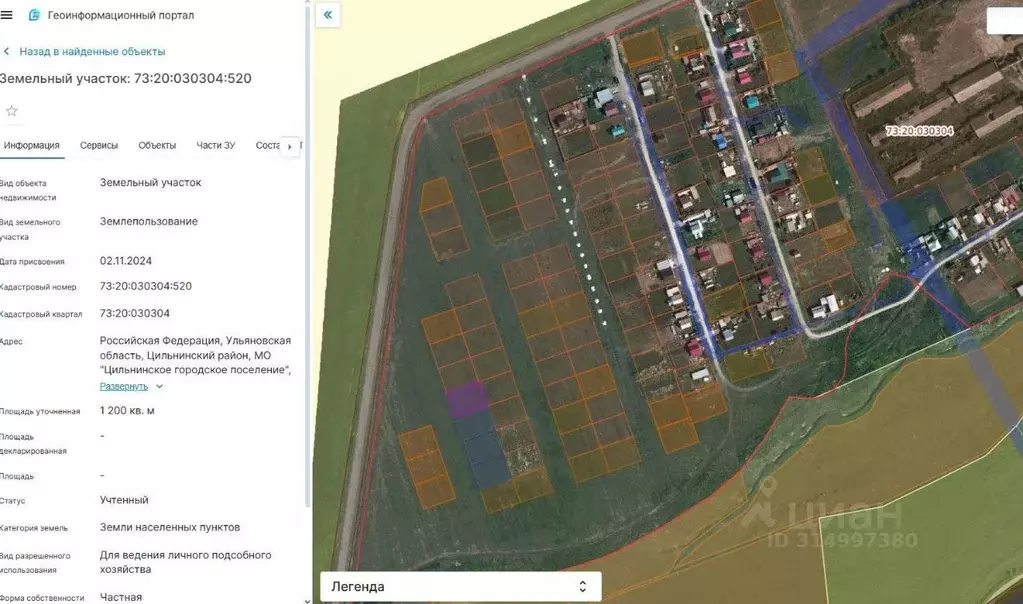Switch to the Информация tab
The image size is (1023, 604).
point(31,145)
